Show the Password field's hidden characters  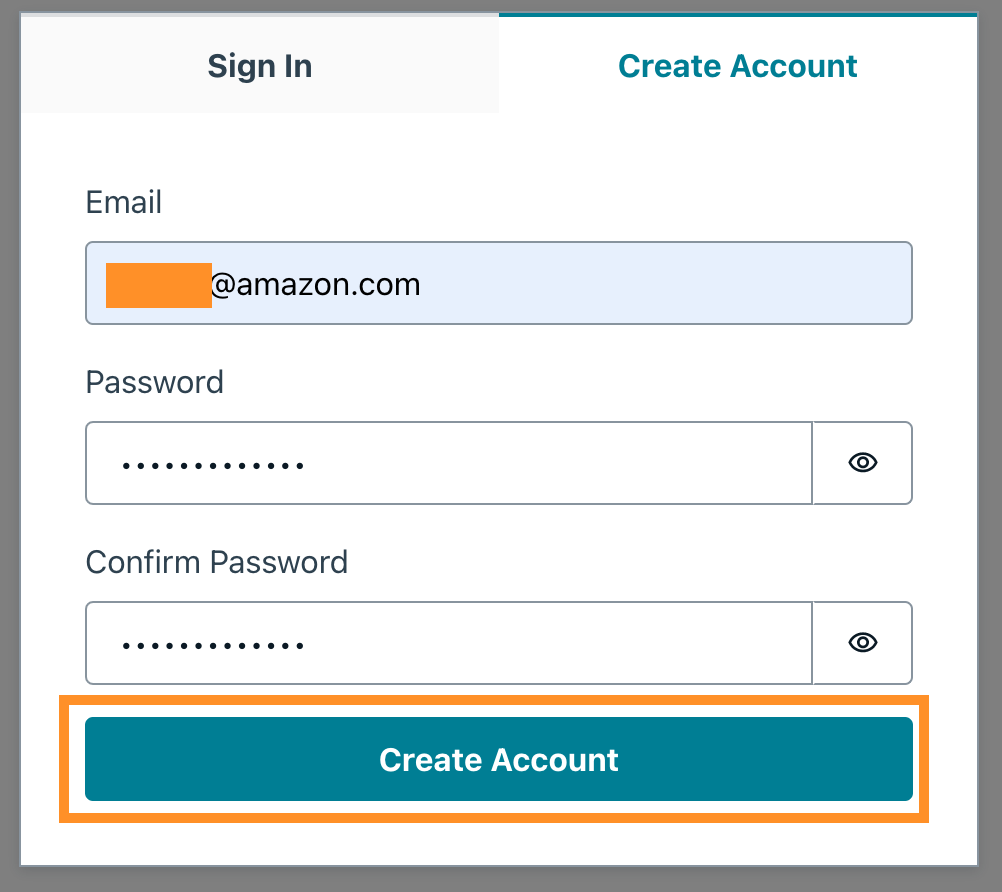pyautogui.click(x=862, y=463)
